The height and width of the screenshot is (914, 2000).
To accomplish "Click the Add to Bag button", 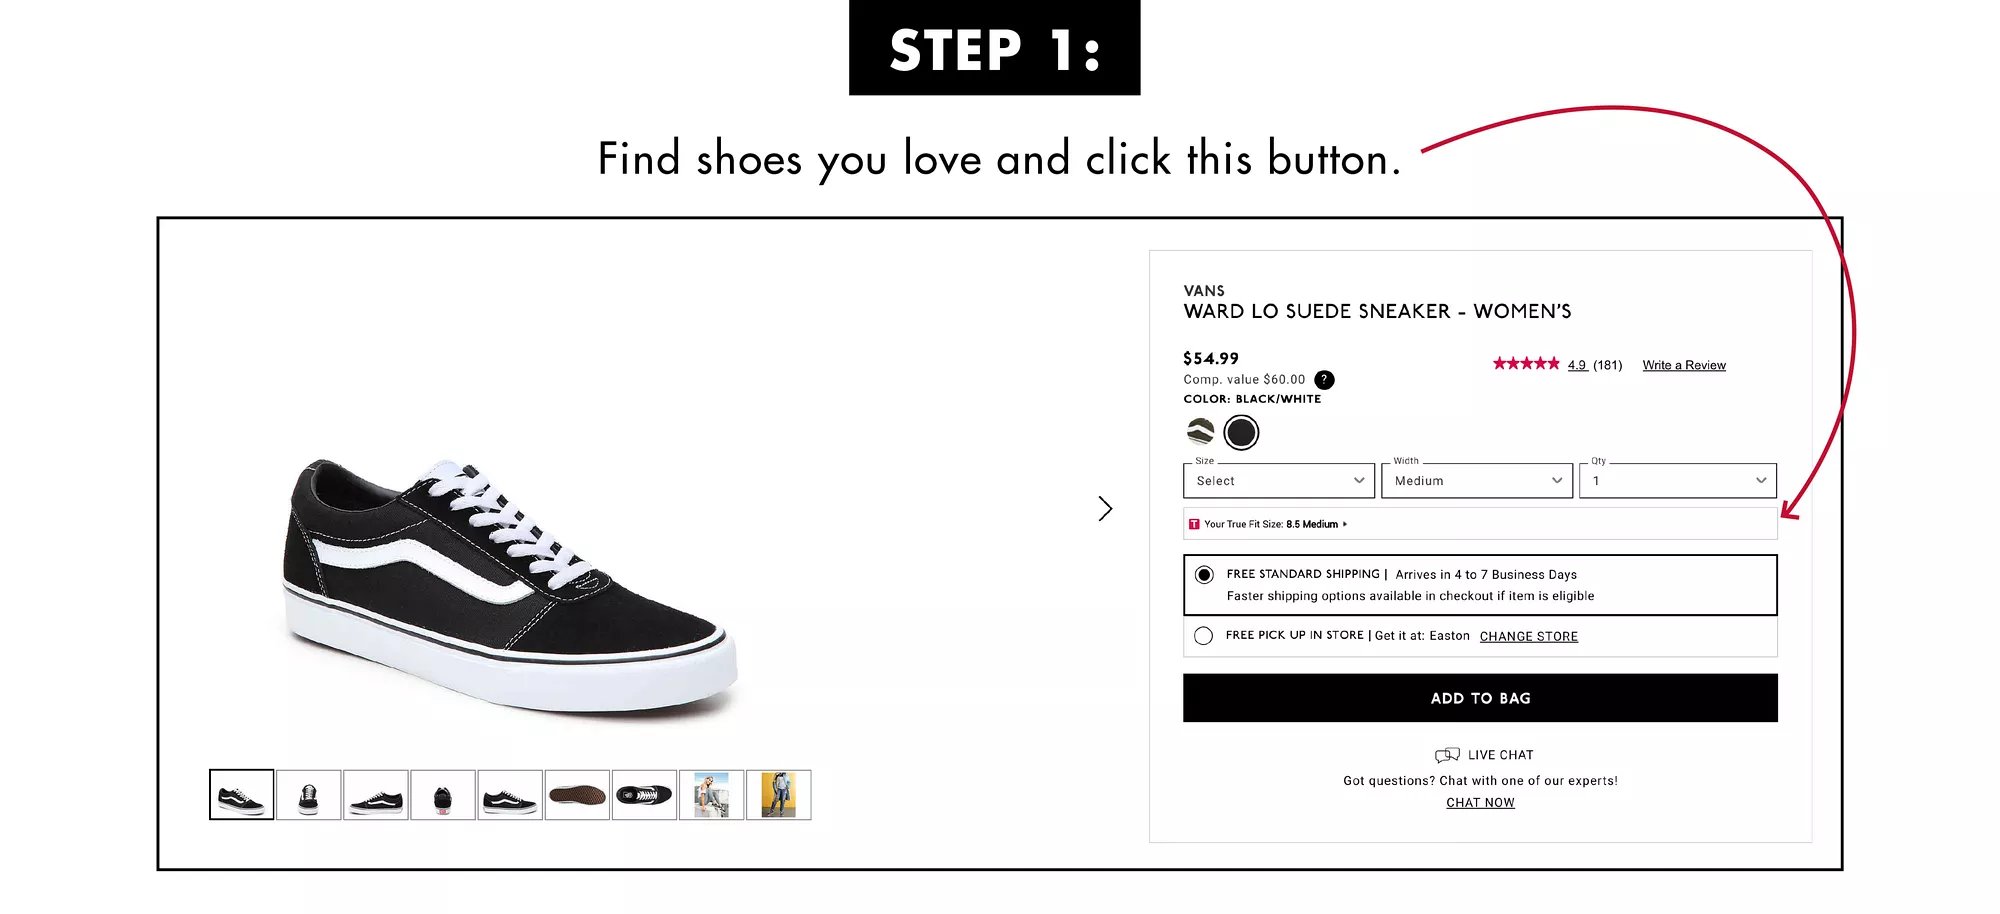I will (1480, 698).
